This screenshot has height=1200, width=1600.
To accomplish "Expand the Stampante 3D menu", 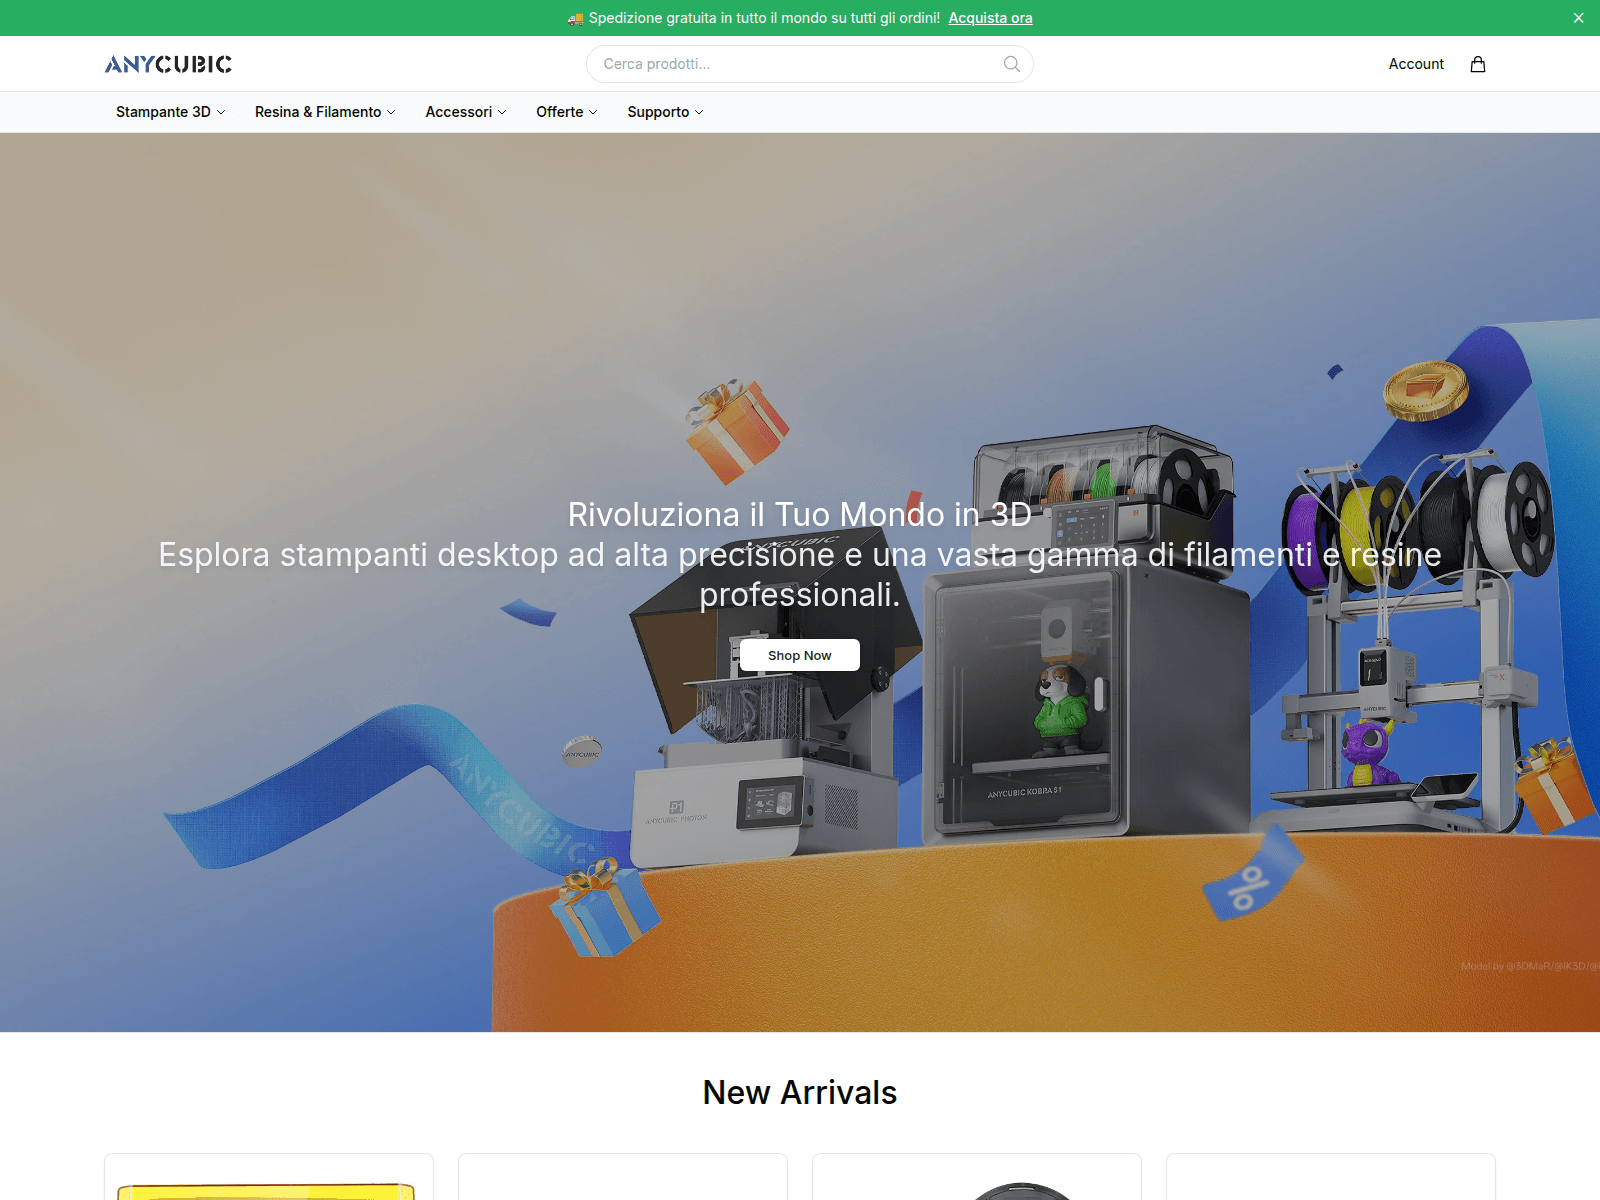I will (x=170, y=112).
